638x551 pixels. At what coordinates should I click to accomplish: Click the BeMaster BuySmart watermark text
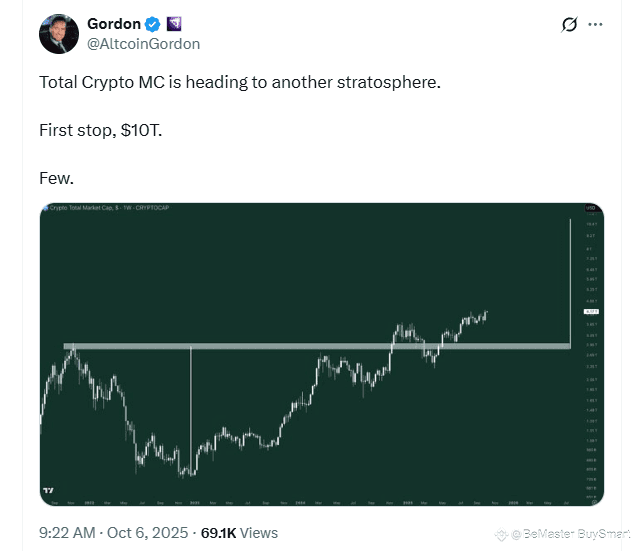coord(569,534)
